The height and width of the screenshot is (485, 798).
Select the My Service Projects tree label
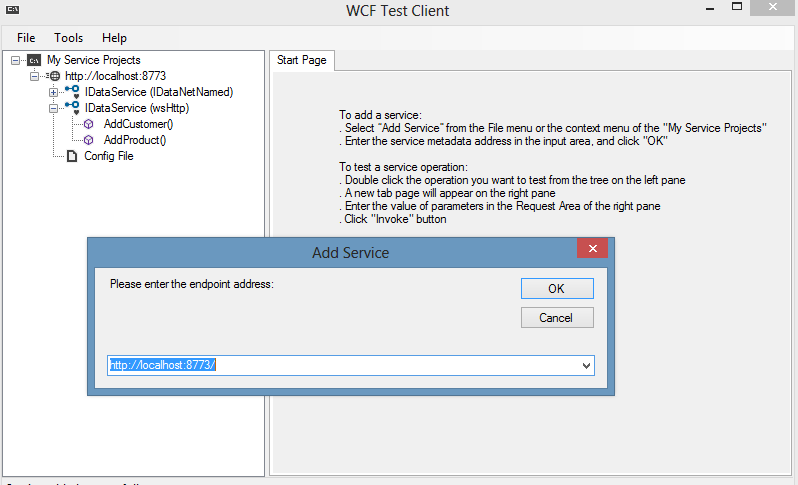tap(94, 60)
